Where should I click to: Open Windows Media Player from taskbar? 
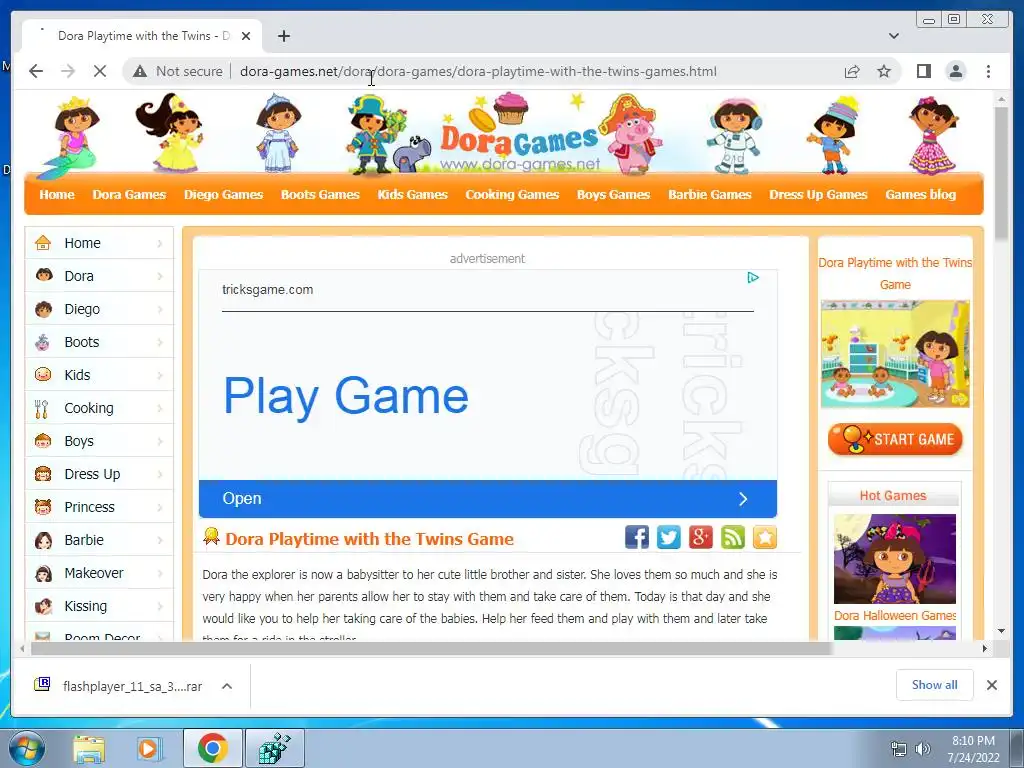coord(148,749)
